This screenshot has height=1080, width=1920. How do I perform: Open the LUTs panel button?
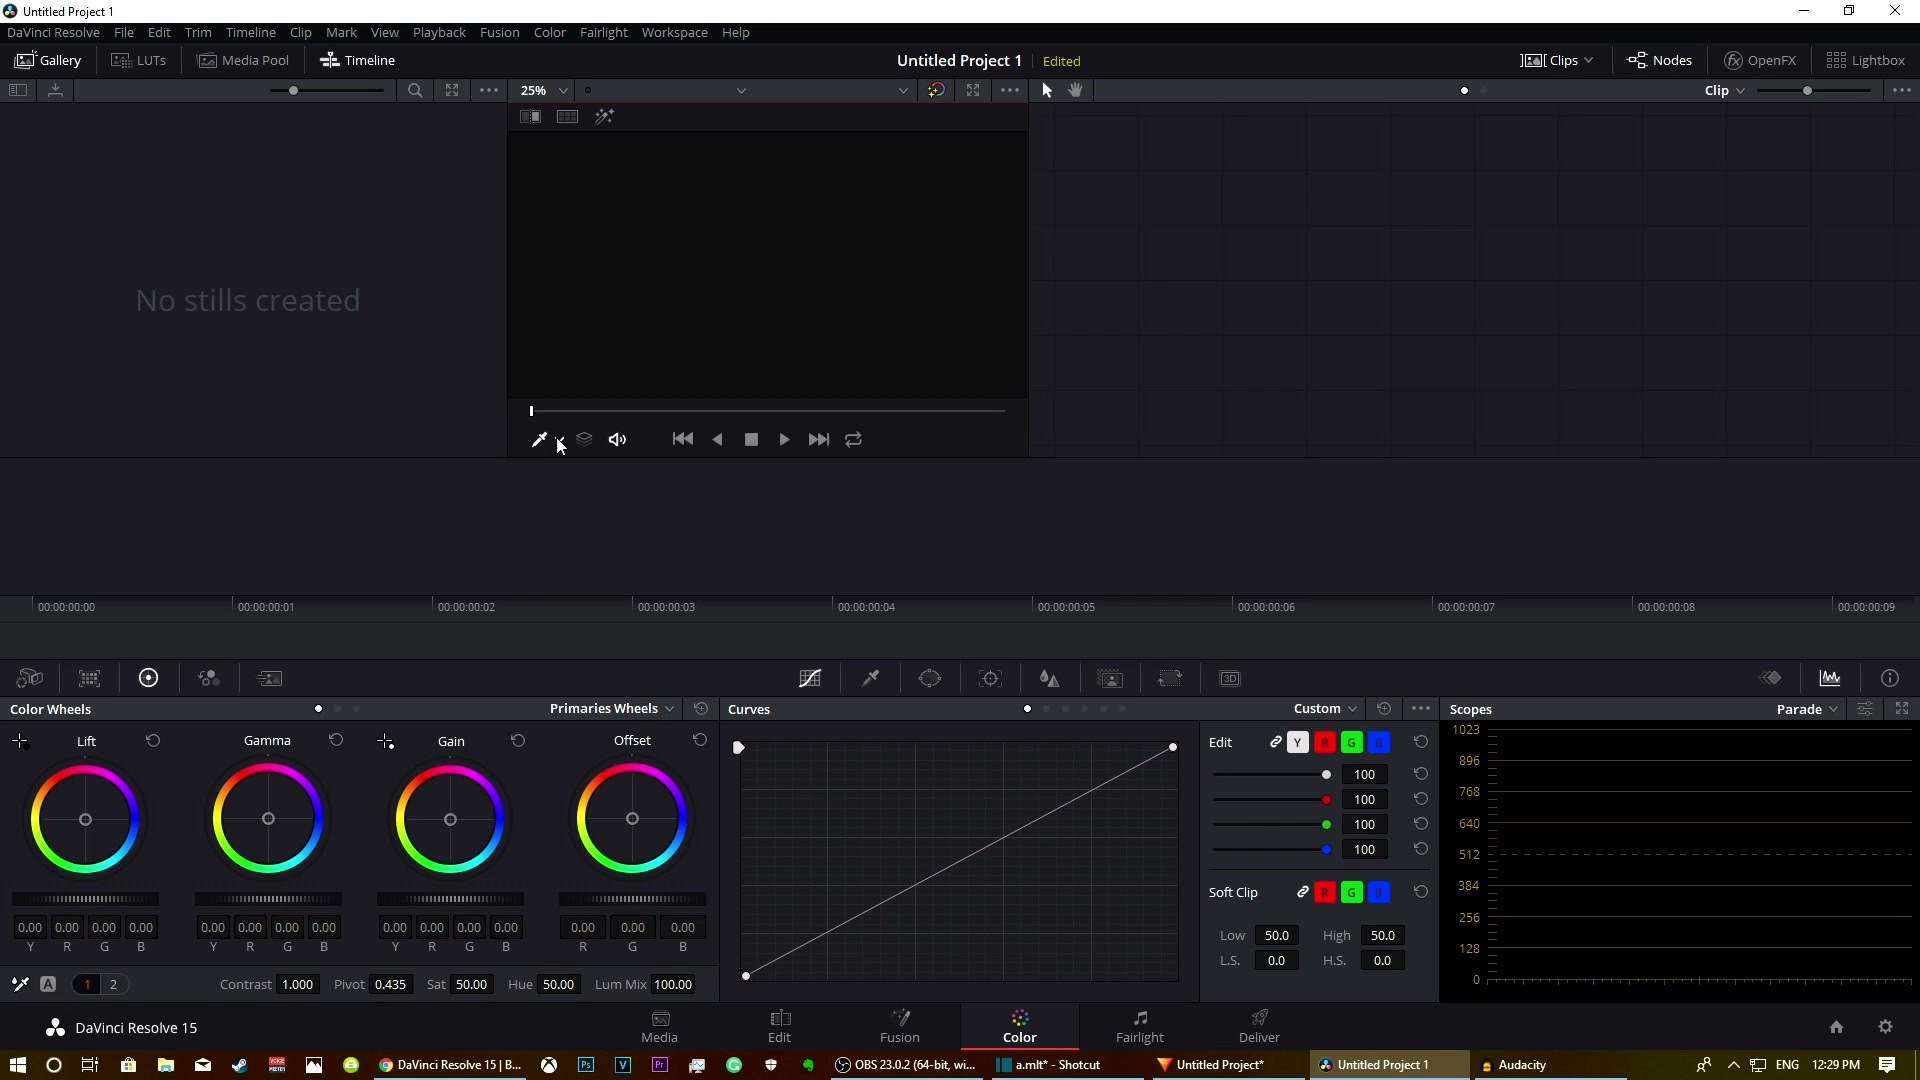click(x=138, y=60)
